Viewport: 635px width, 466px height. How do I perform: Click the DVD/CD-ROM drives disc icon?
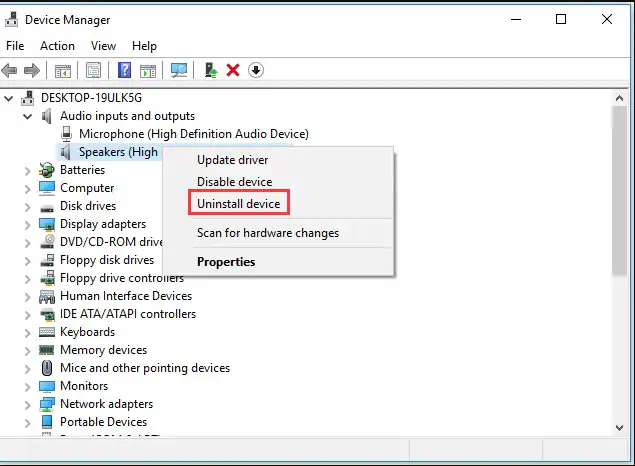tap(47, 242)
